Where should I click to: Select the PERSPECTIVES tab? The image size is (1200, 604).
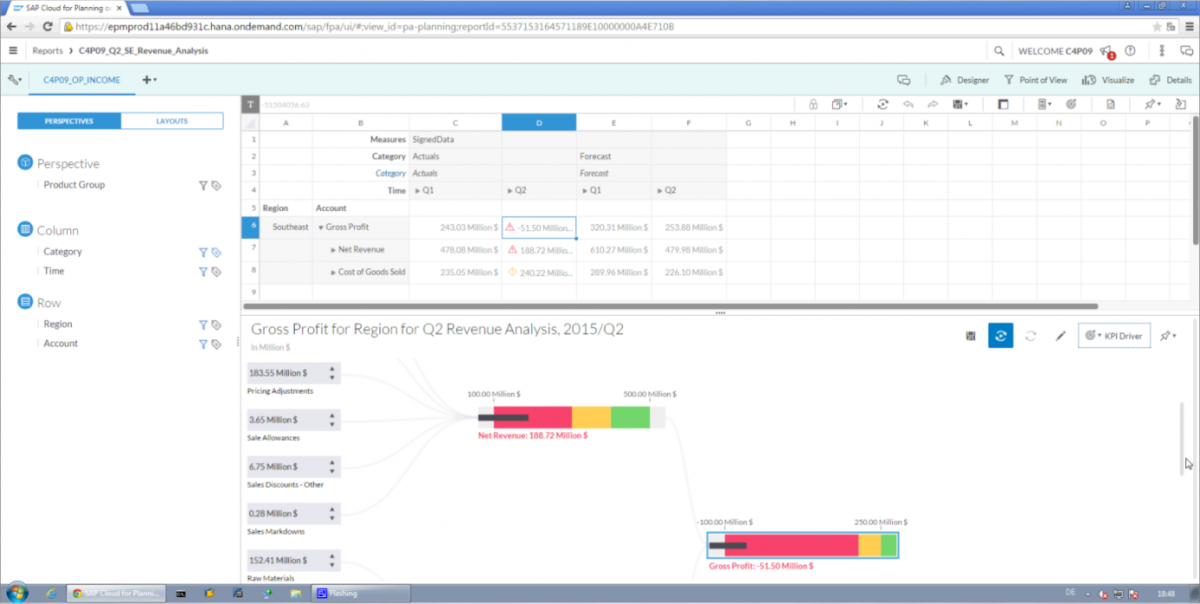tap(69, 121)
